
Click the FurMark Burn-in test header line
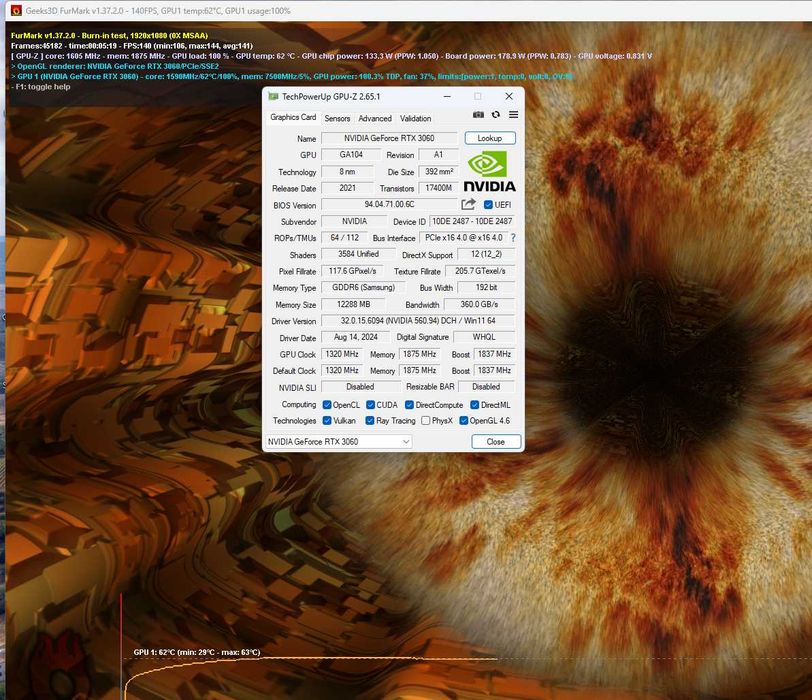click(109, 36)
